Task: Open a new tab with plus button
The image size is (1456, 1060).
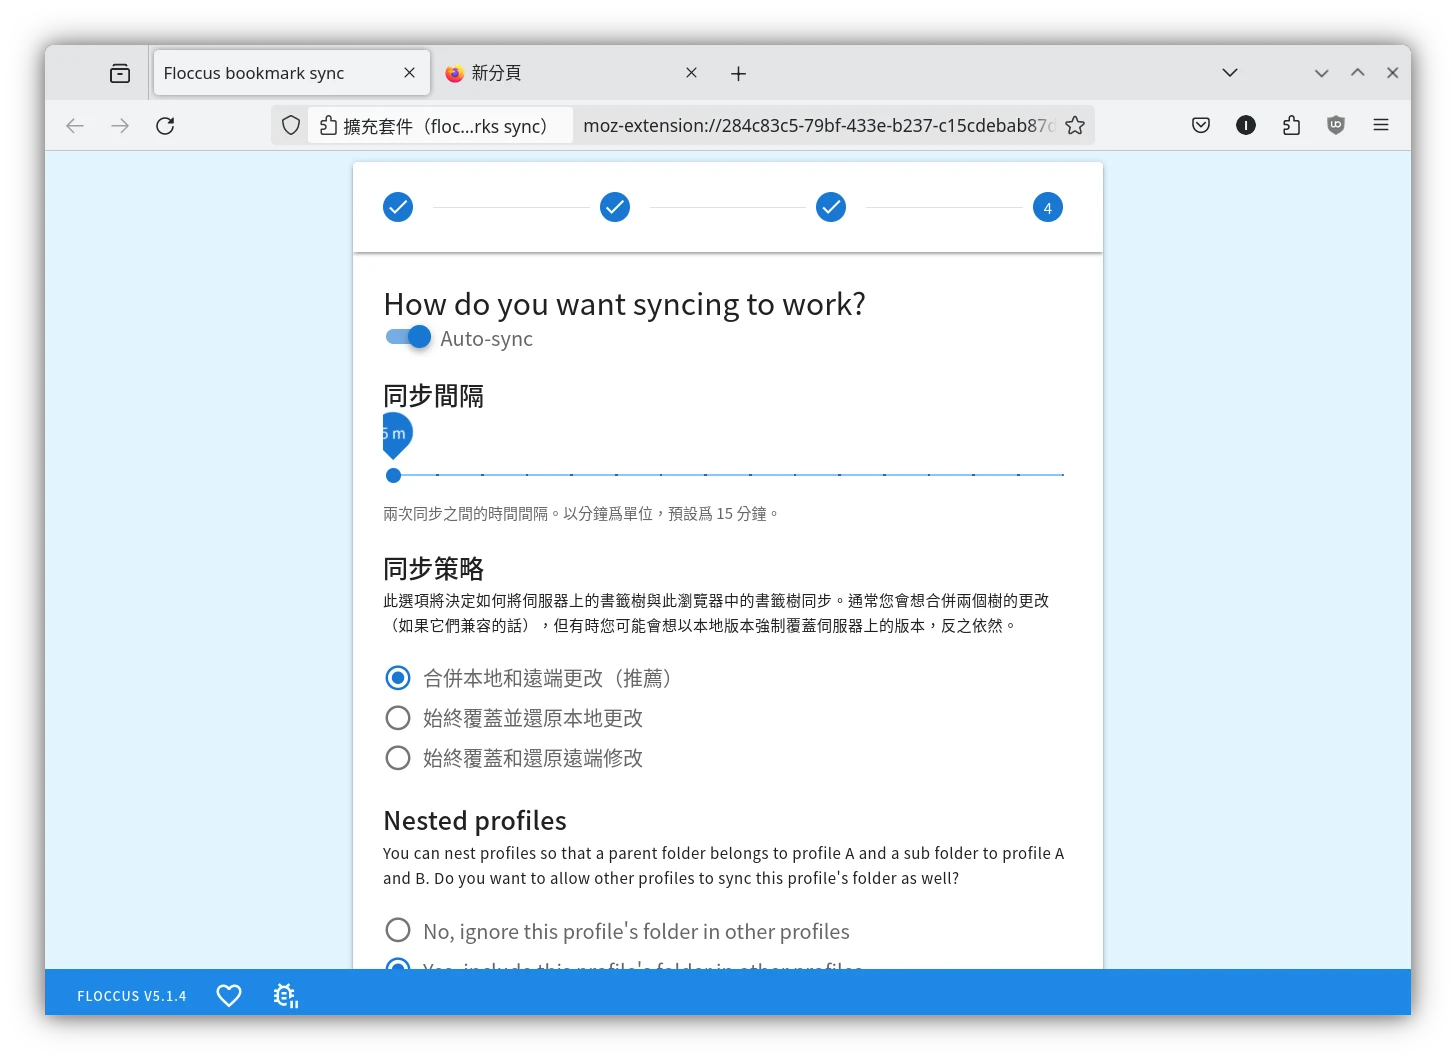Action: click(x=738, y=73)
